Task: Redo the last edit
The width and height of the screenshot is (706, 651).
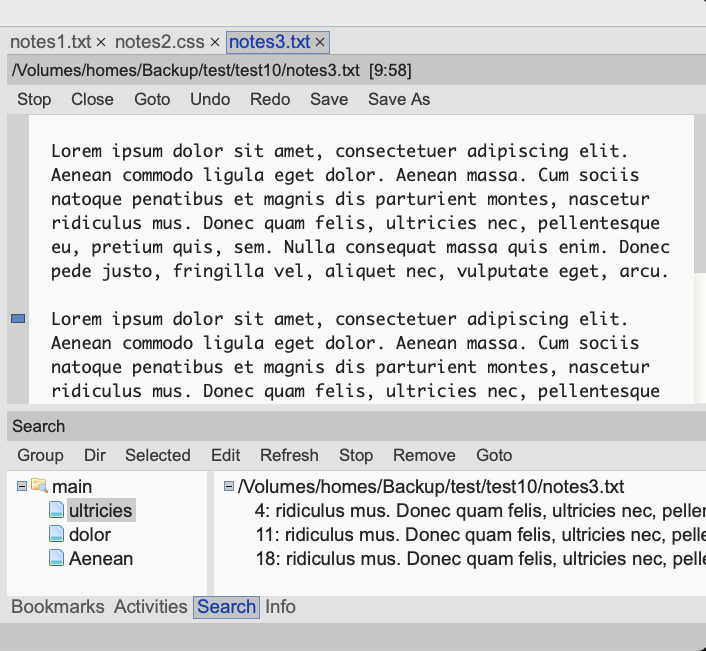Action: coord(270,99)
